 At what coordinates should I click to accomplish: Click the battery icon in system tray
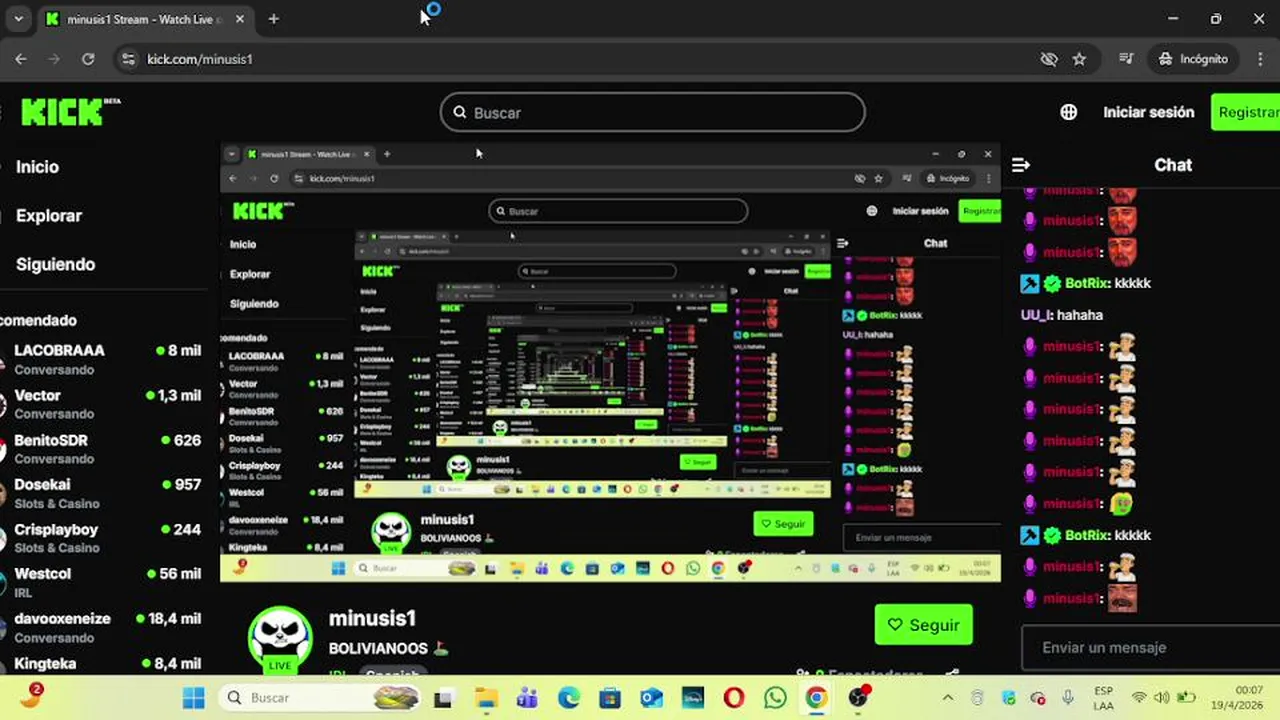pyautogui.click(x=1186, y=698)
